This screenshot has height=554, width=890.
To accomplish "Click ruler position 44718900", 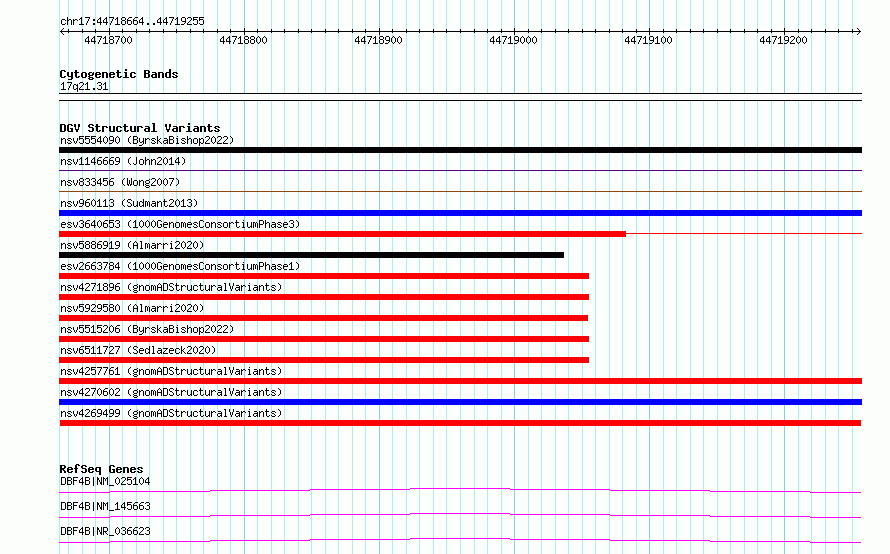I will point(379,40).
